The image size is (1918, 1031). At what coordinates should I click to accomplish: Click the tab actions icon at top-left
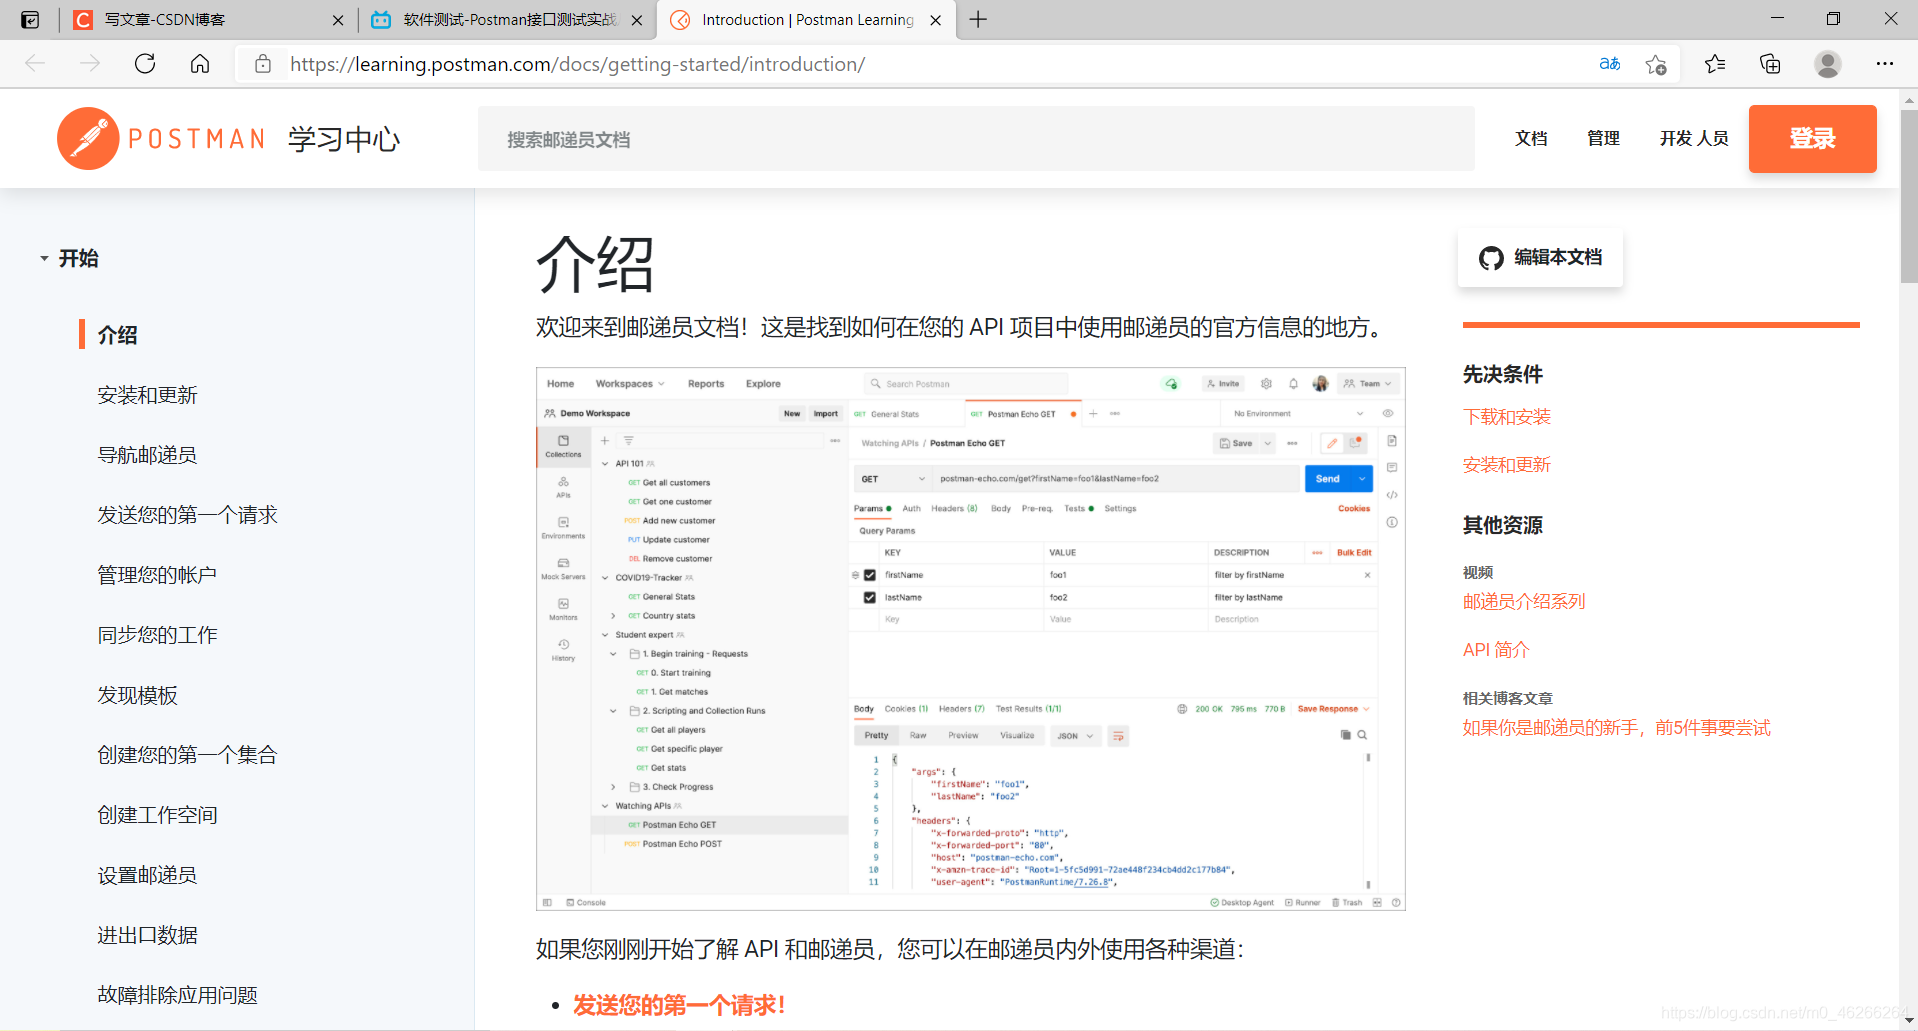pyautogui.click(x=30, y=20)
